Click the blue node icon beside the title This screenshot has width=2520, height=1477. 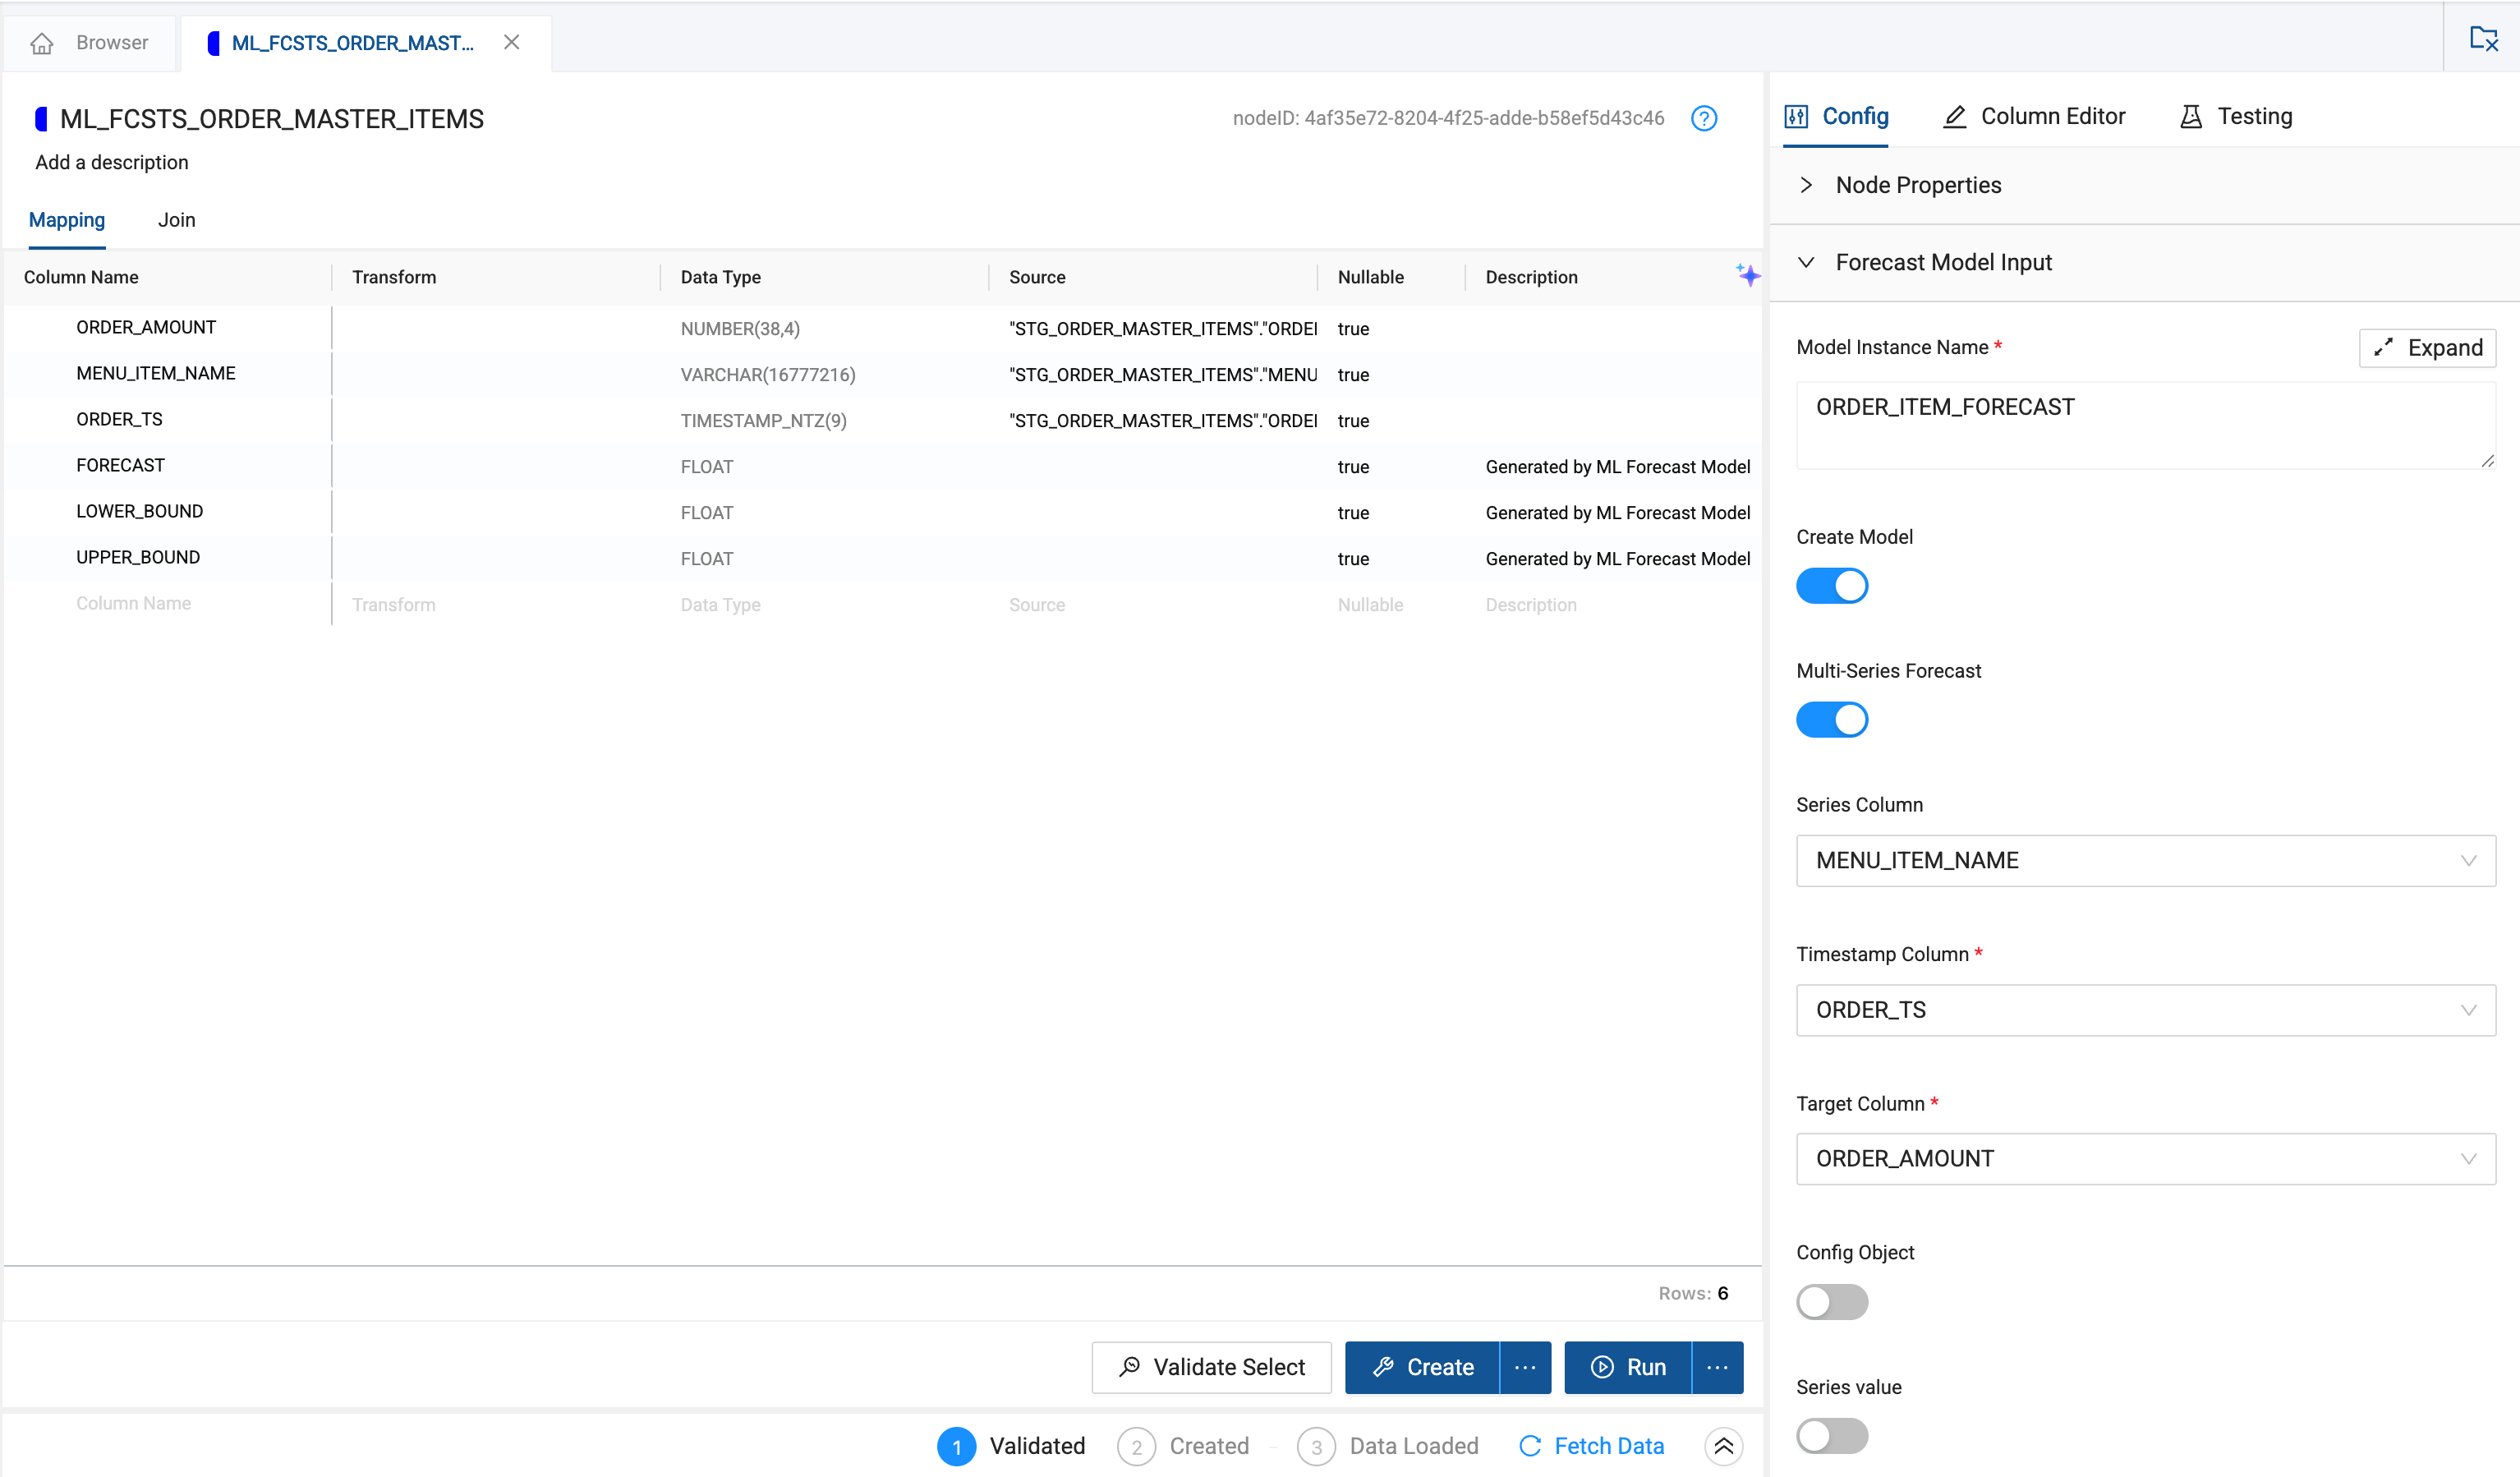[x=41, y=119]
